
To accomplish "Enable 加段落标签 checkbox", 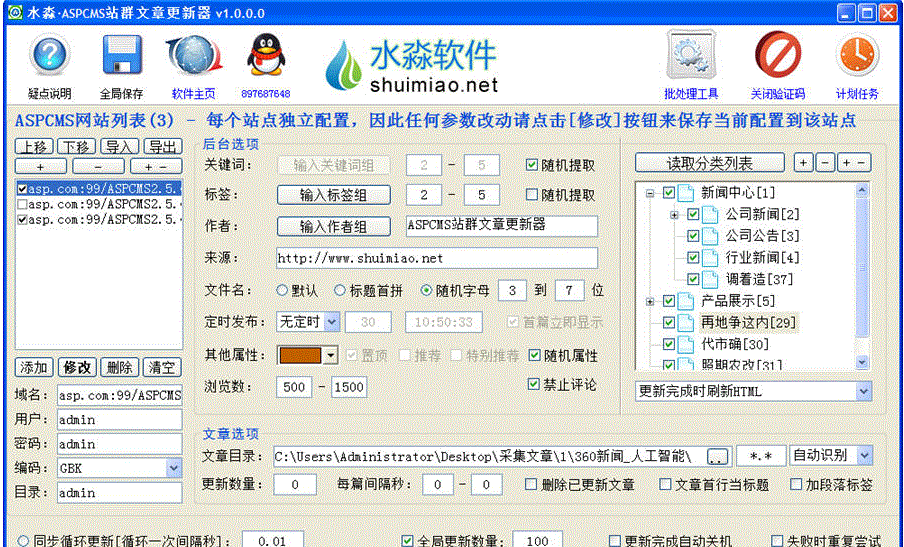I will 796,484.
